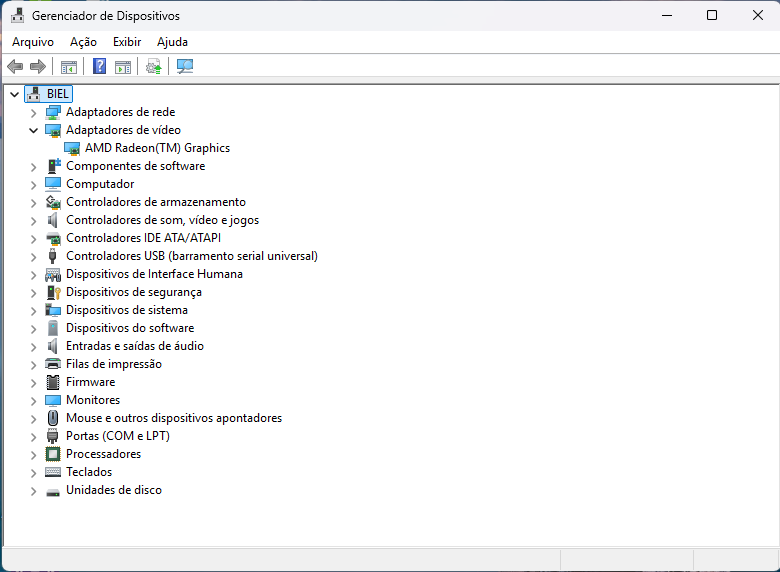The height and width of the screenshot is (572, 780).
Task: Click the Componentes de software icon
Action: (x=54, y=166)
